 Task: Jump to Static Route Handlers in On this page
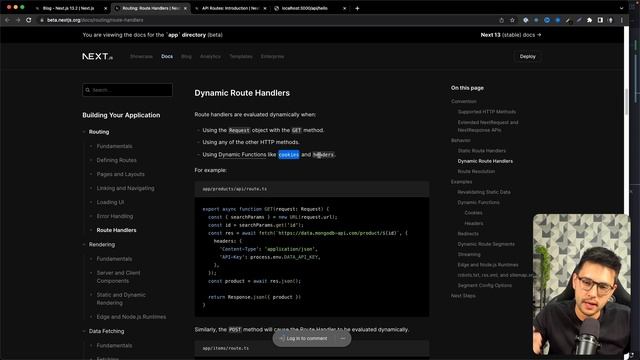pyautogui.click(x=482, y=151)
